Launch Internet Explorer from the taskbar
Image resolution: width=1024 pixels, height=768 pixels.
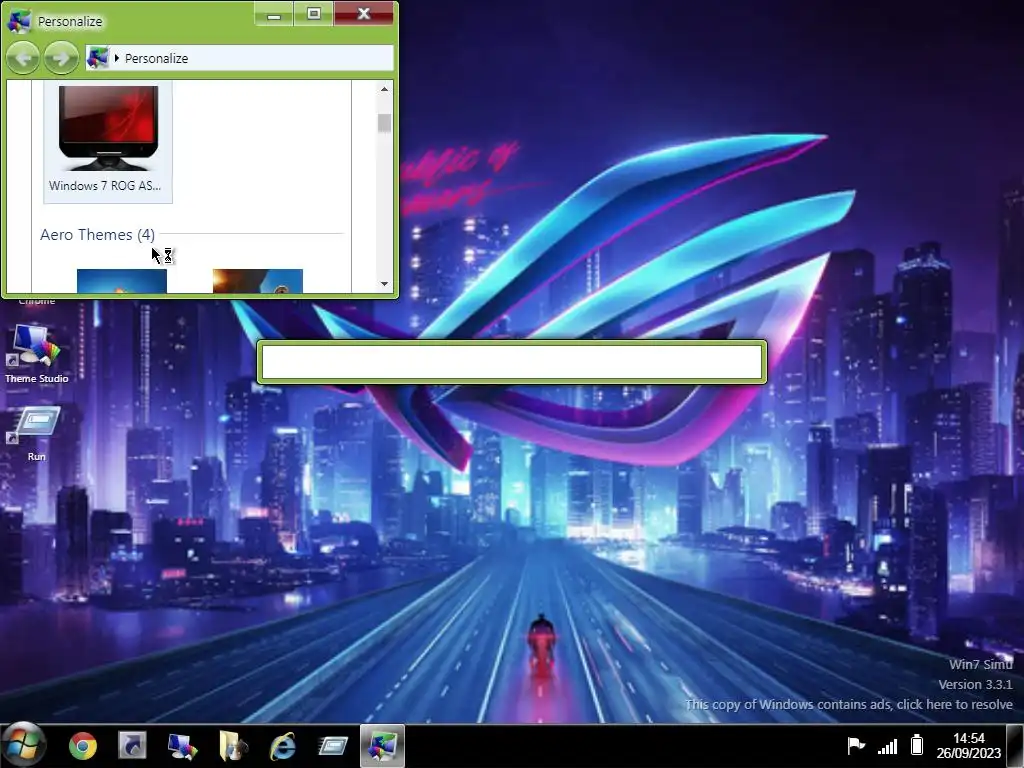click(283, 746)
